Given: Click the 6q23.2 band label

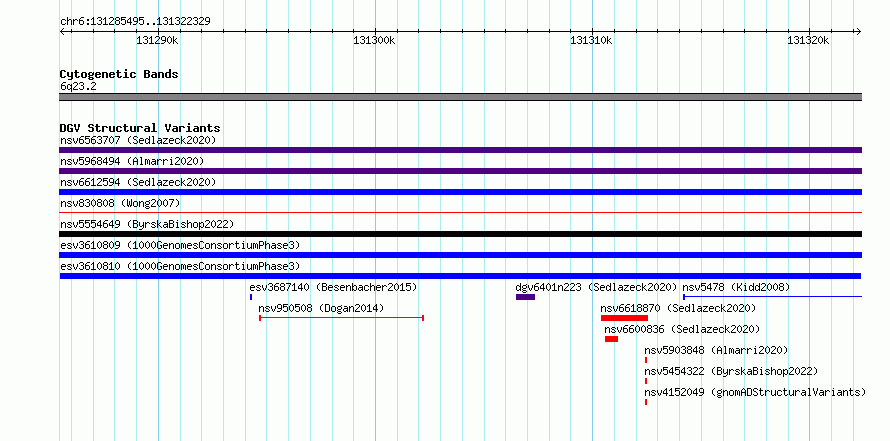Looking at the screenshot, I should click(78, 87).
